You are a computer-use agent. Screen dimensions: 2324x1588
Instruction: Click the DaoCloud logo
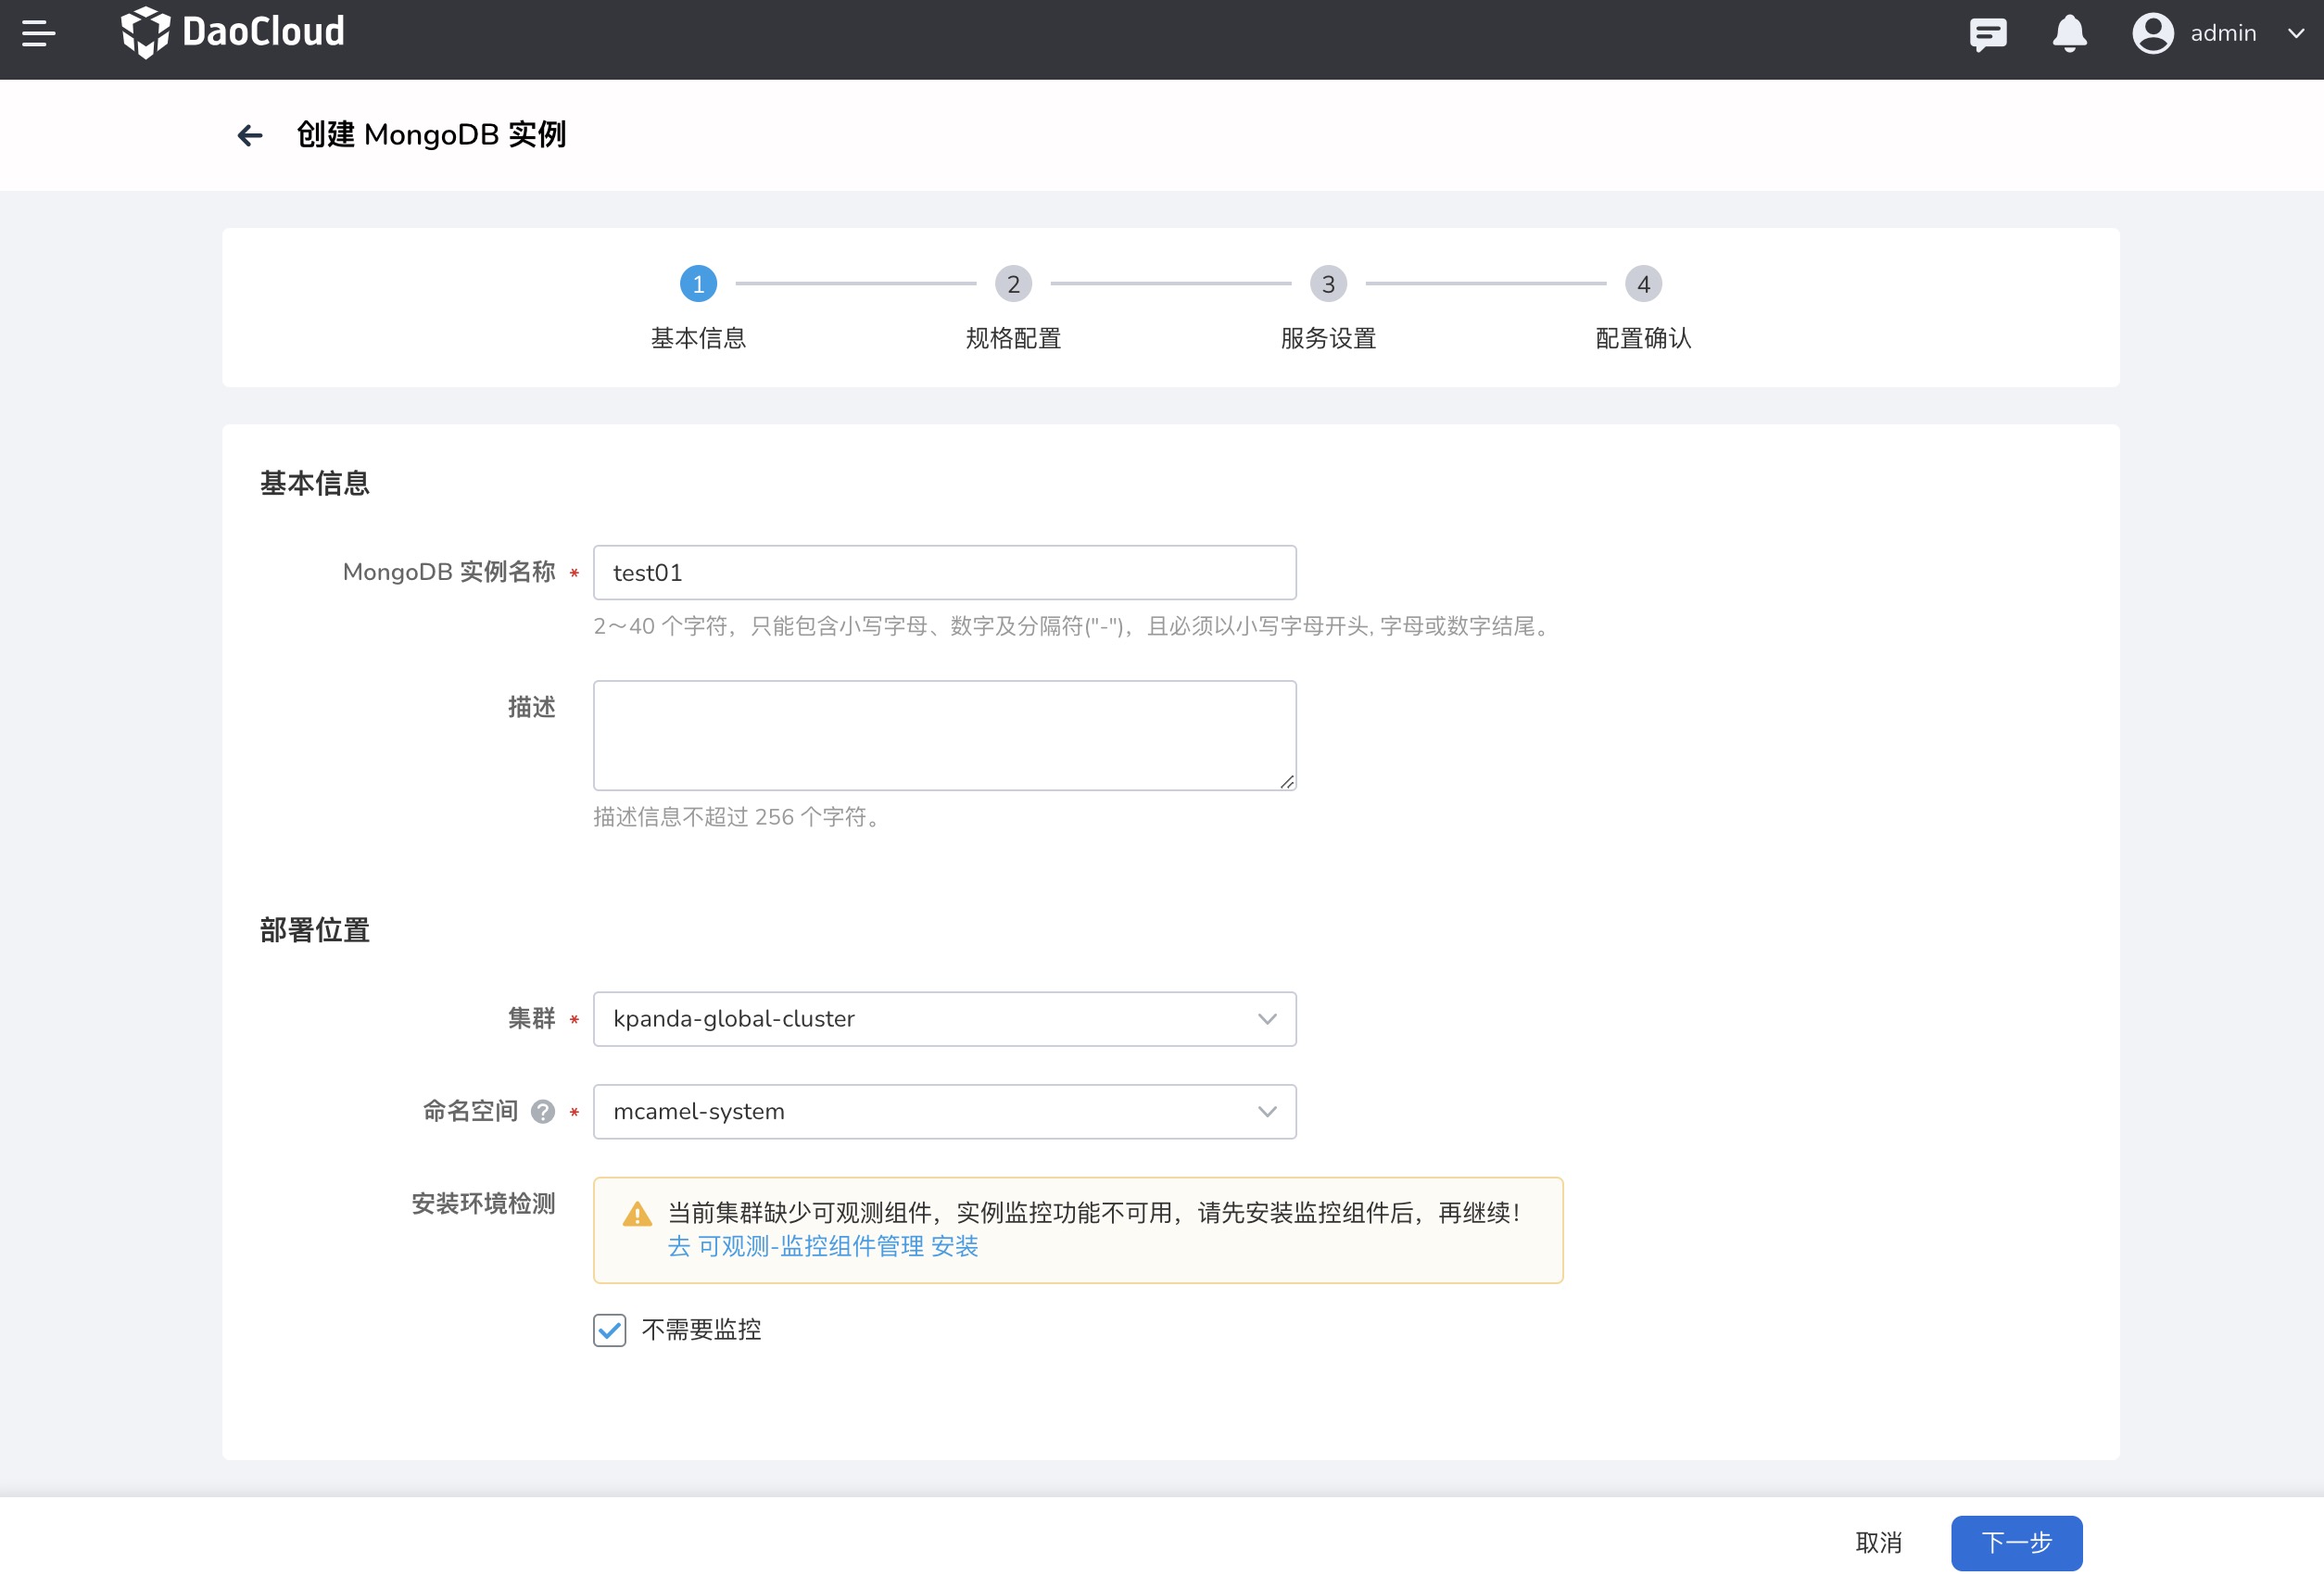(232, 32)
